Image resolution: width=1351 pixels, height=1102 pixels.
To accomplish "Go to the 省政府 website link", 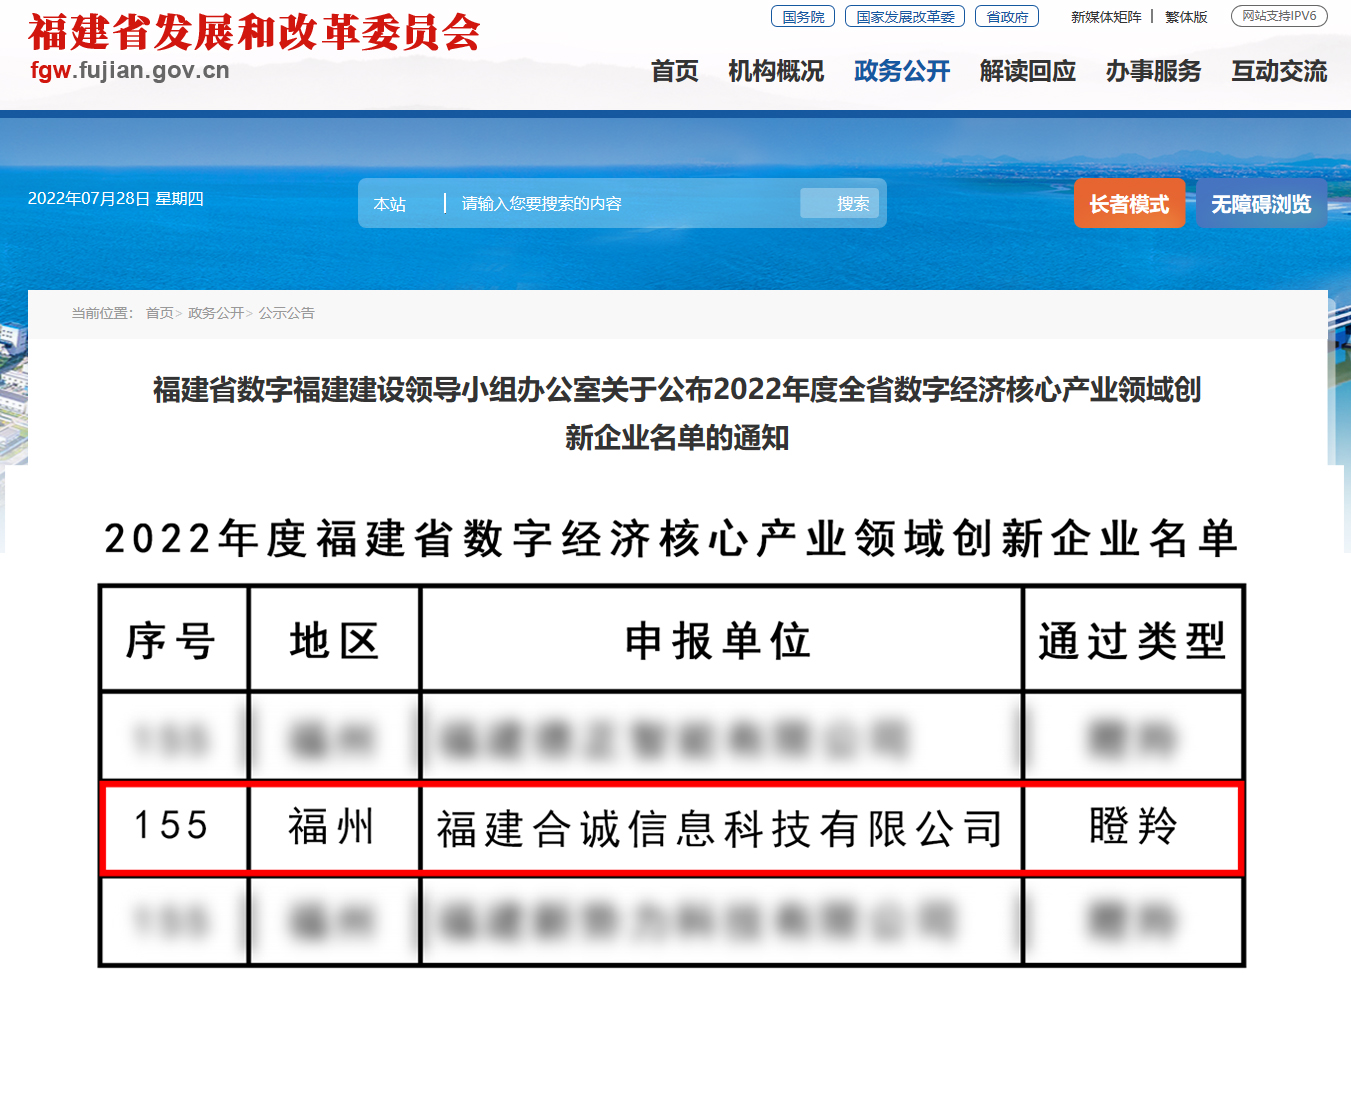I will click(1007, 17).
